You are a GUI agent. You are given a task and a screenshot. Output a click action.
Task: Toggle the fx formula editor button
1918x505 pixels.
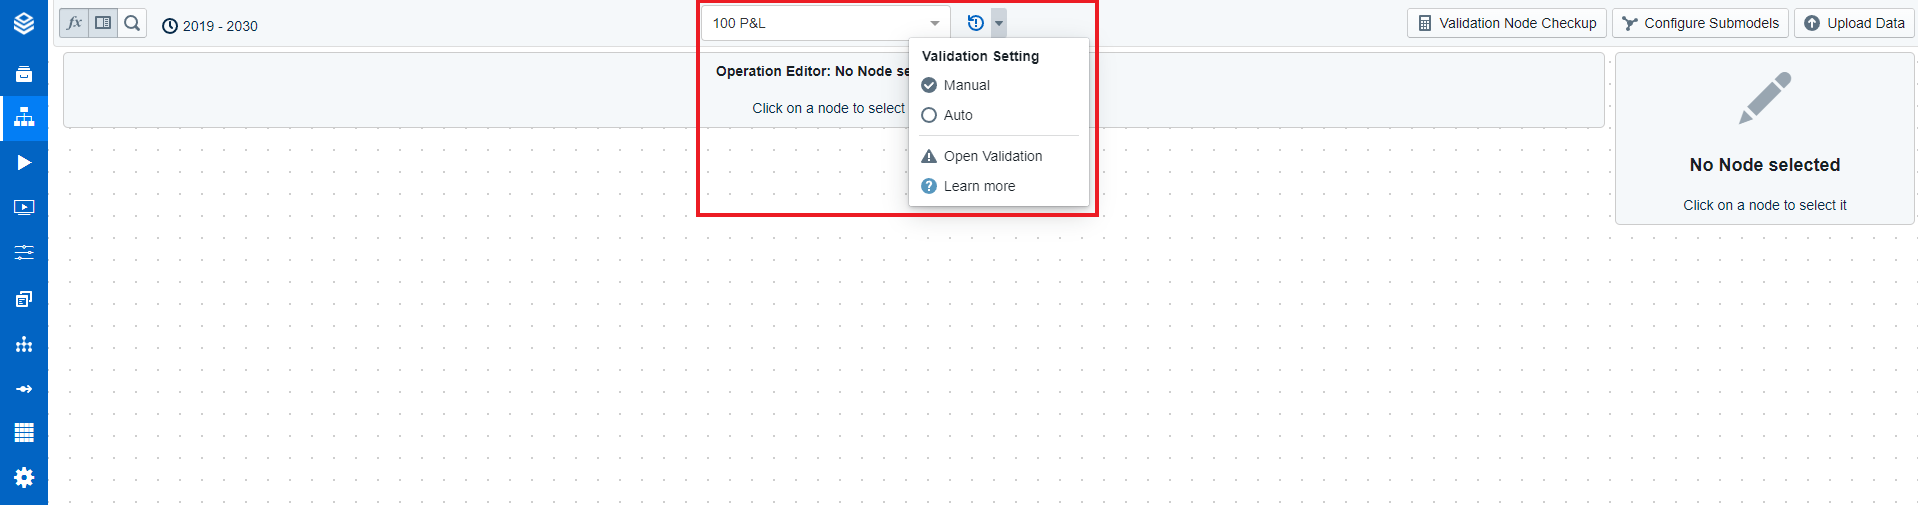pyautogui.click(x=74, y=23)
